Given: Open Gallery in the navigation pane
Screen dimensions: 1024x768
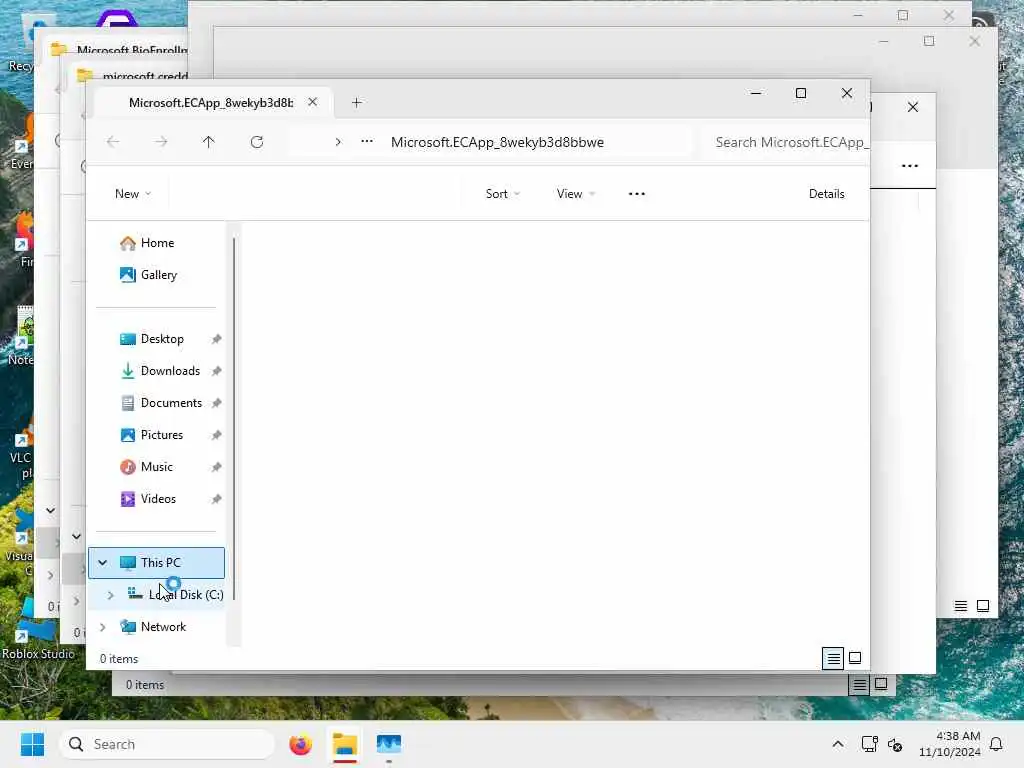Looking at the screenshot, I should pyautogui.click(x=157, y=275).
